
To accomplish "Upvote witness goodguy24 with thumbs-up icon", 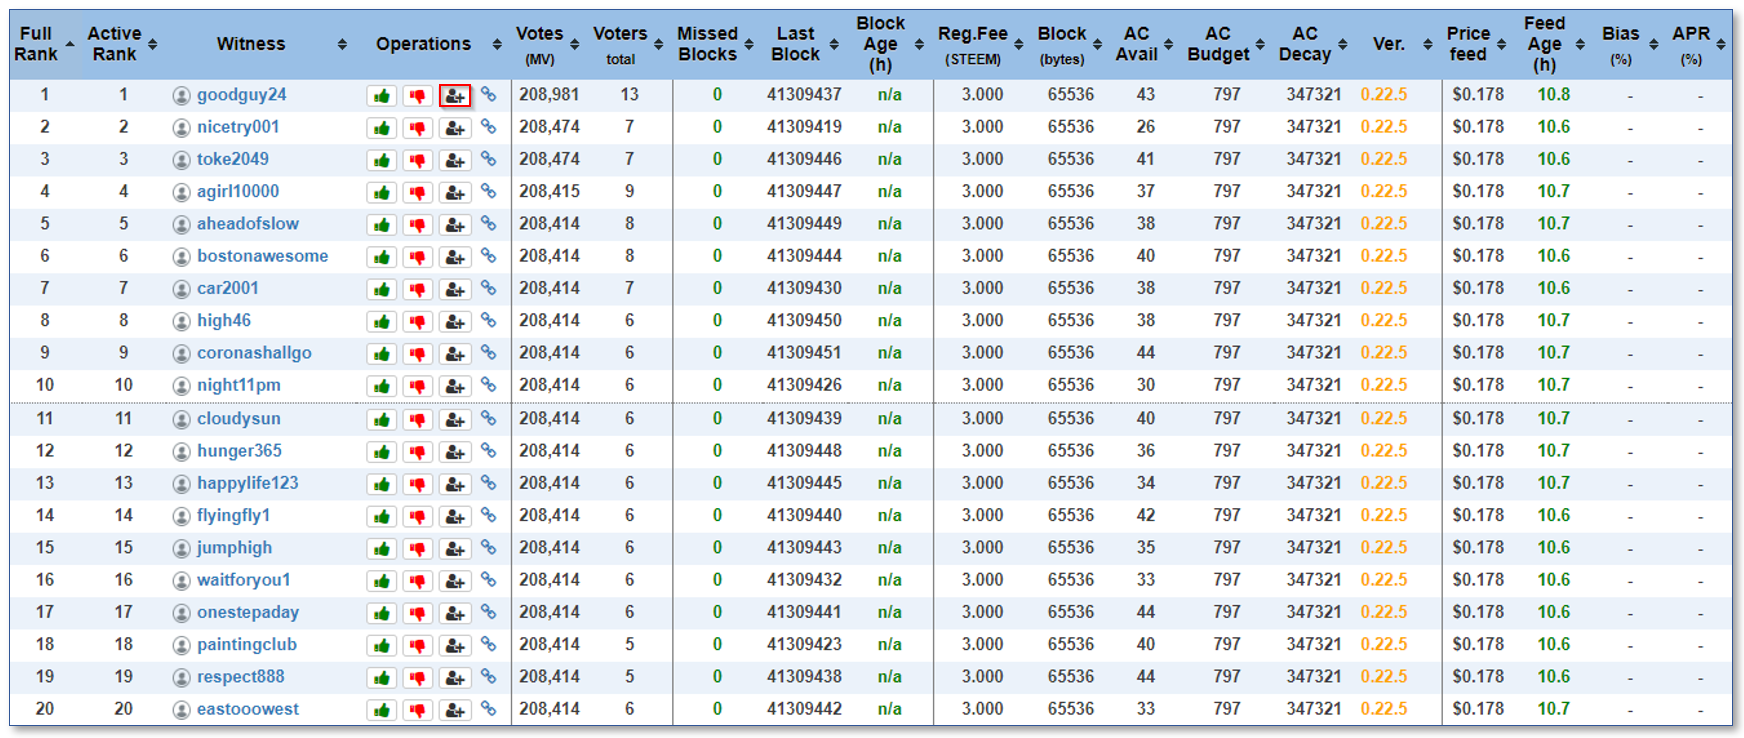I will (x=381, y=96).
